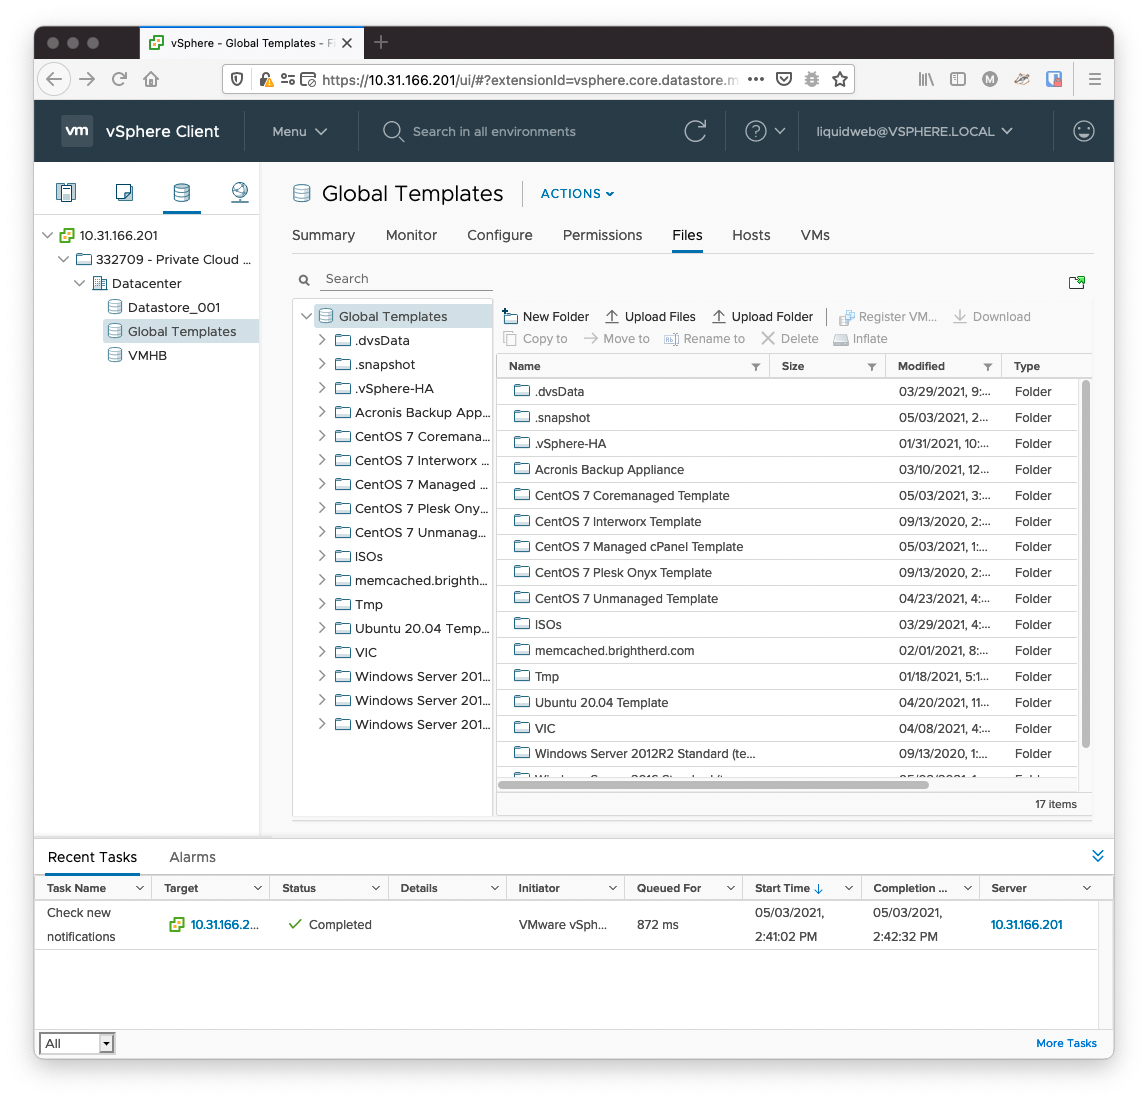The width and height of the screenshot is (1148, 1101).
Task: Open the Networking inventory icon
Action: (240, 192)
